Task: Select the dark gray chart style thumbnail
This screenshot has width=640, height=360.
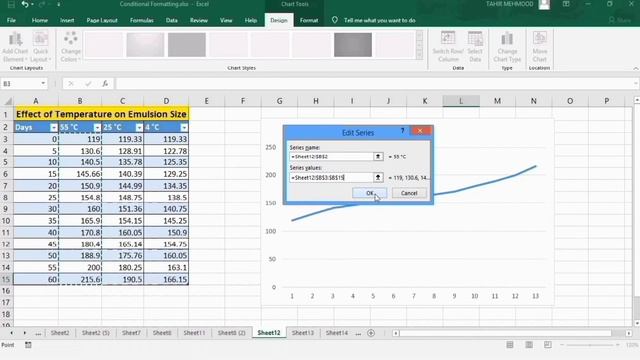Action: coord(353,45)
